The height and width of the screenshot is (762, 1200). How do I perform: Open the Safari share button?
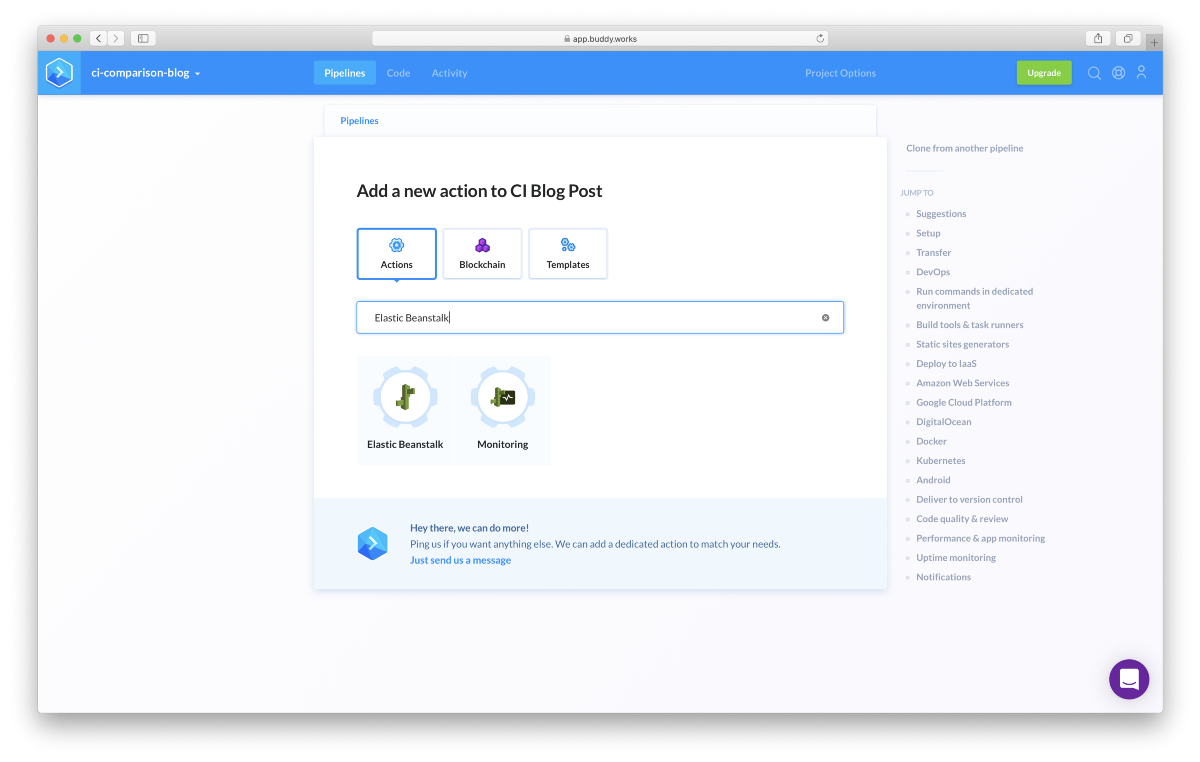coord(1098,38)
